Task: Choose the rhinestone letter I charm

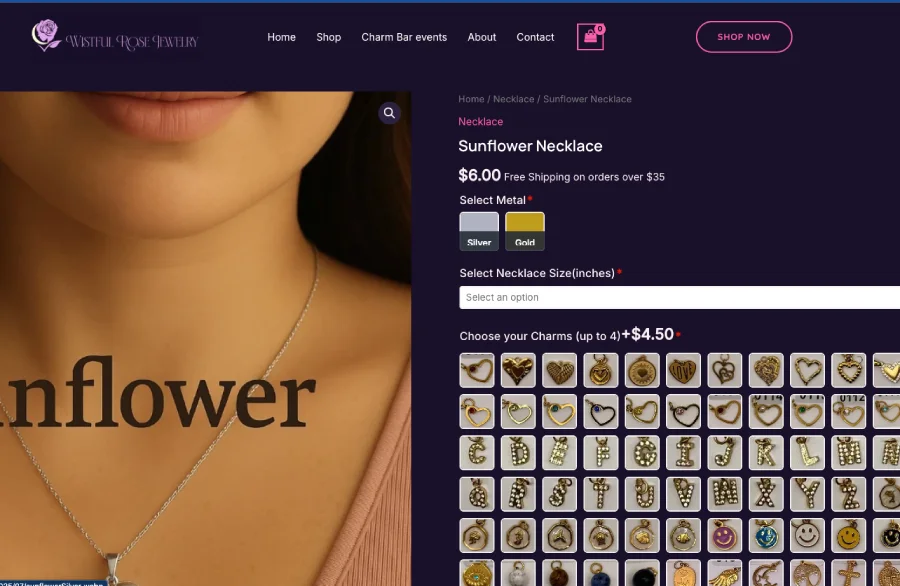Action: click(683, 453)
